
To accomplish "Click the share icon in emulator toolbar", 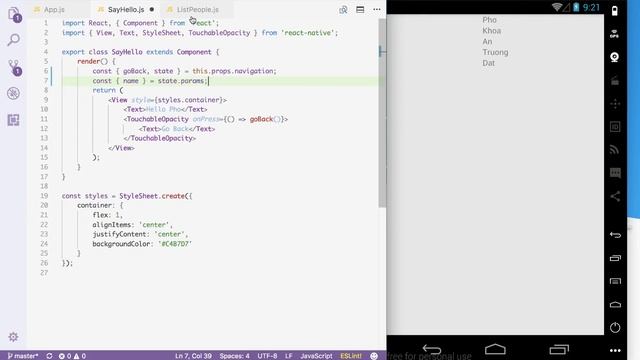I will (615, 196).
